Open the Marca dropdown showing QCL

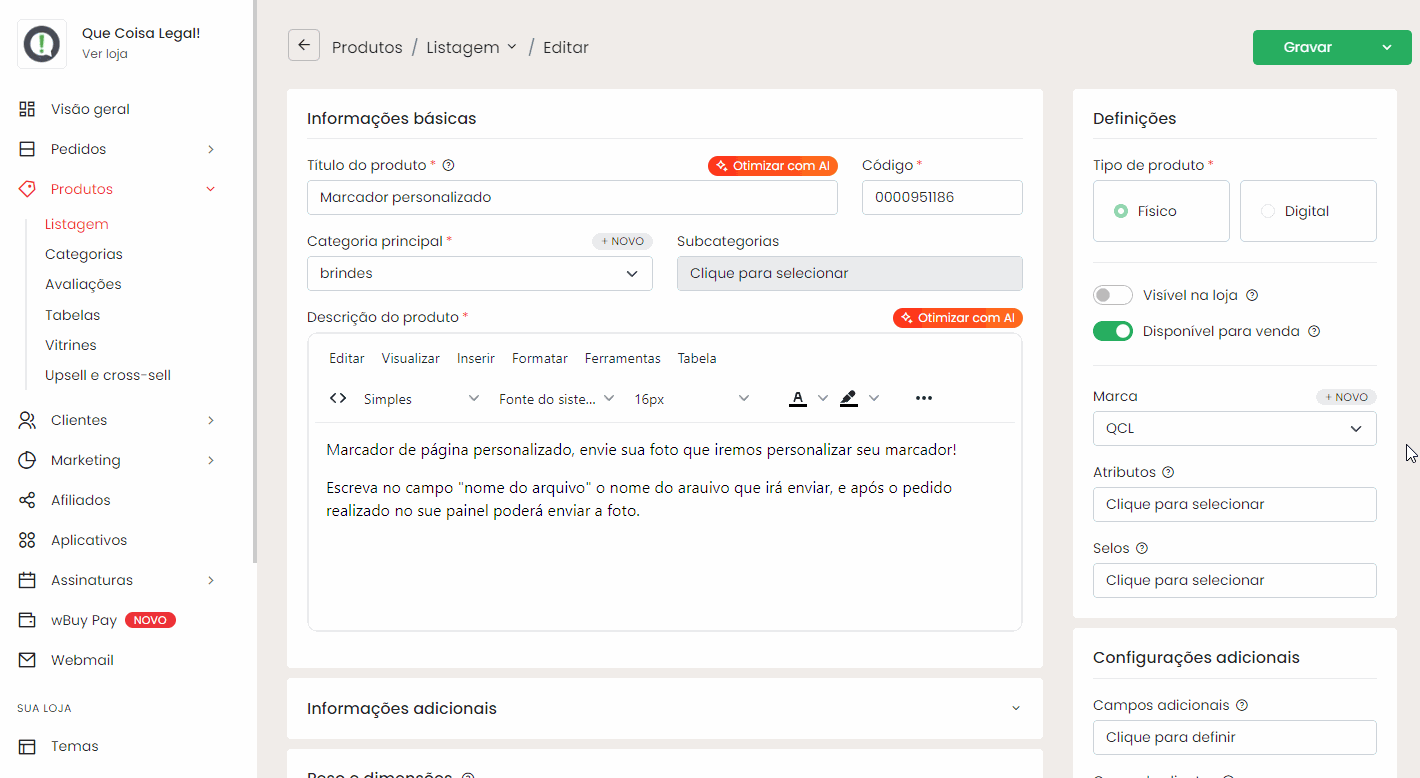pyautogui.click(x=1234, y=428)
